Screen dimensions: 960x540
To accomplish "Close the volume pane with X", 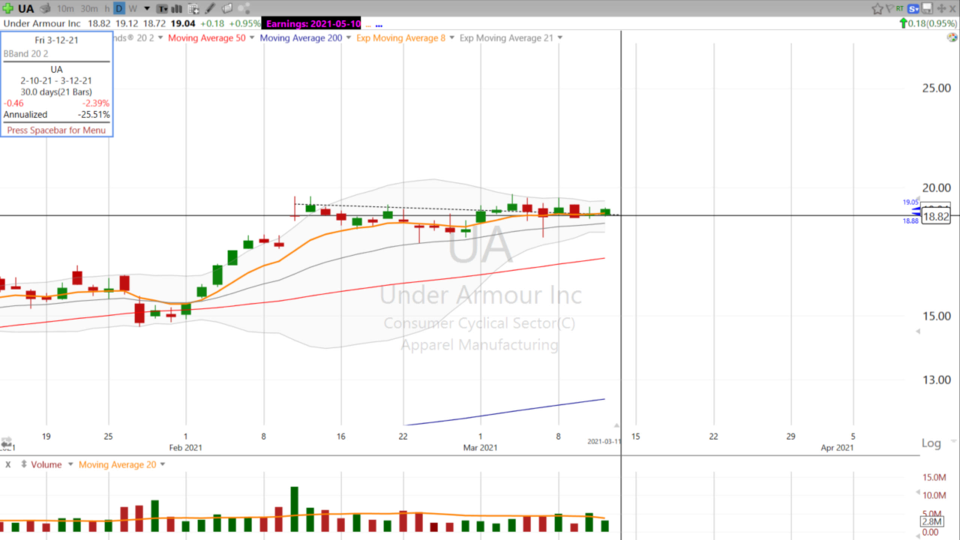I will (x=8, y=465).
